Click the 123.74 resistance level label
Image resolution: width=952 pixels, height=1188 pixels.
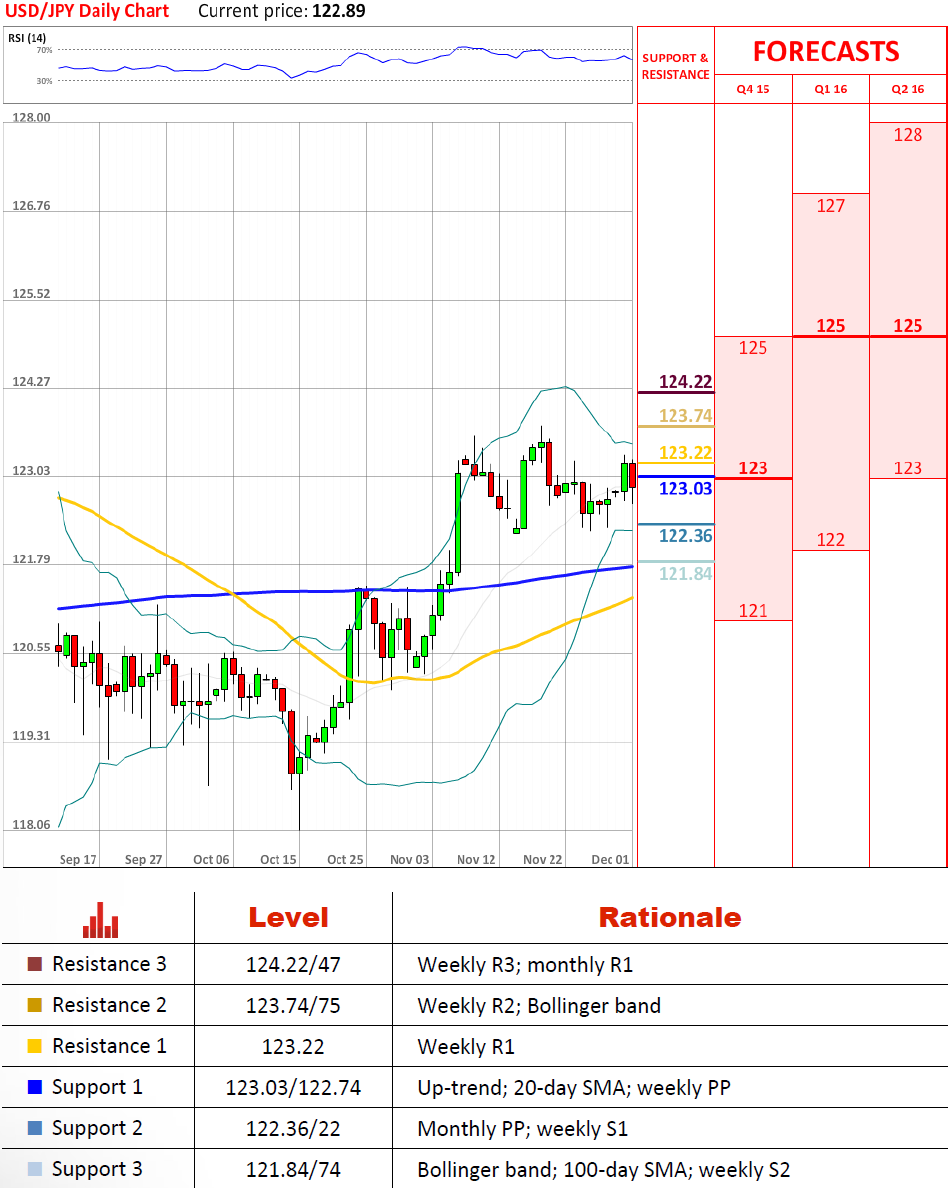(x=685, y=416)
